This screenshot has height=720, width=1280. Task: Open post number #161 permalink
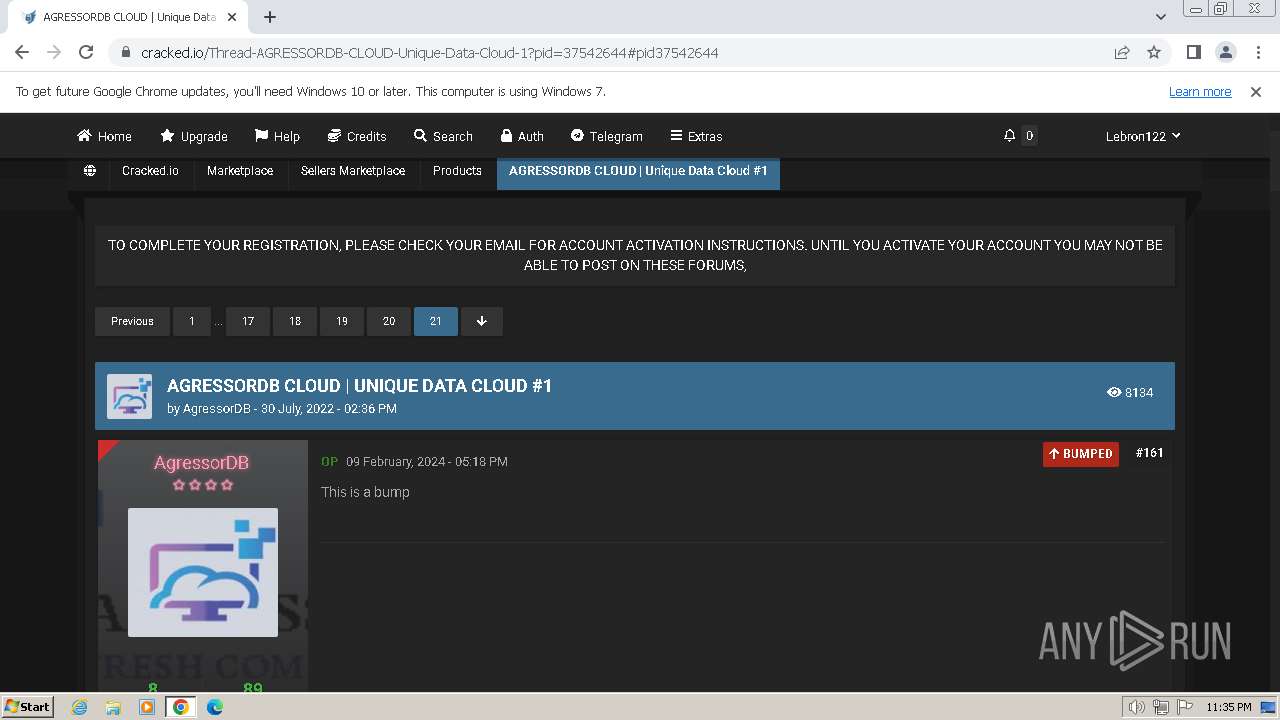pos(1149,453)
